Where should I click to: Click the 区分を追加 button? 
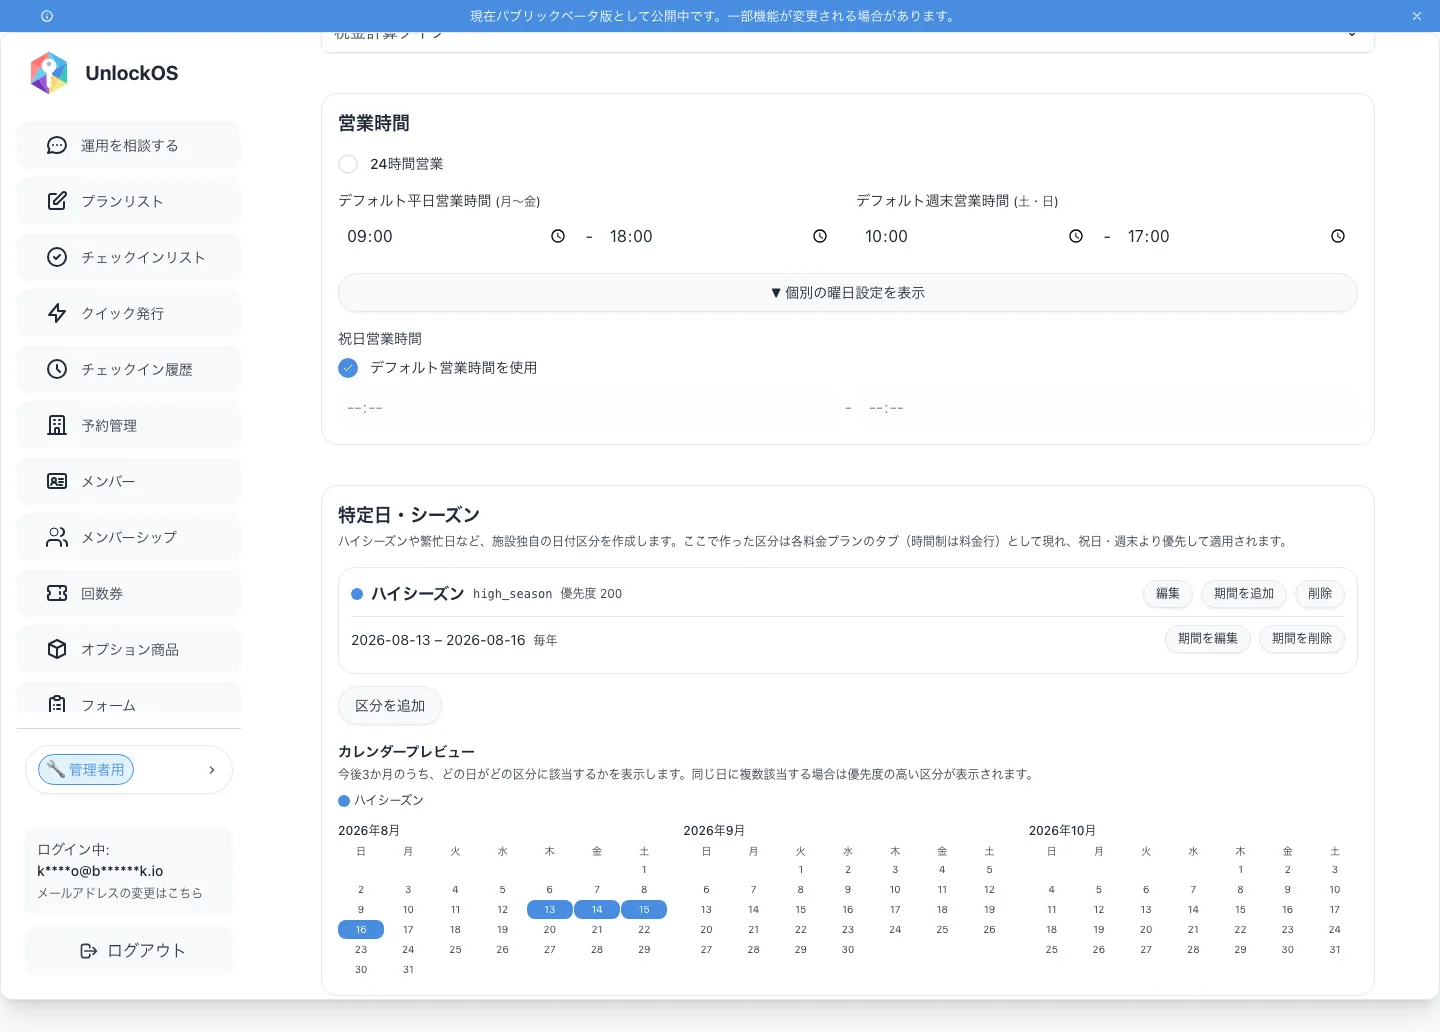(390, 706)
